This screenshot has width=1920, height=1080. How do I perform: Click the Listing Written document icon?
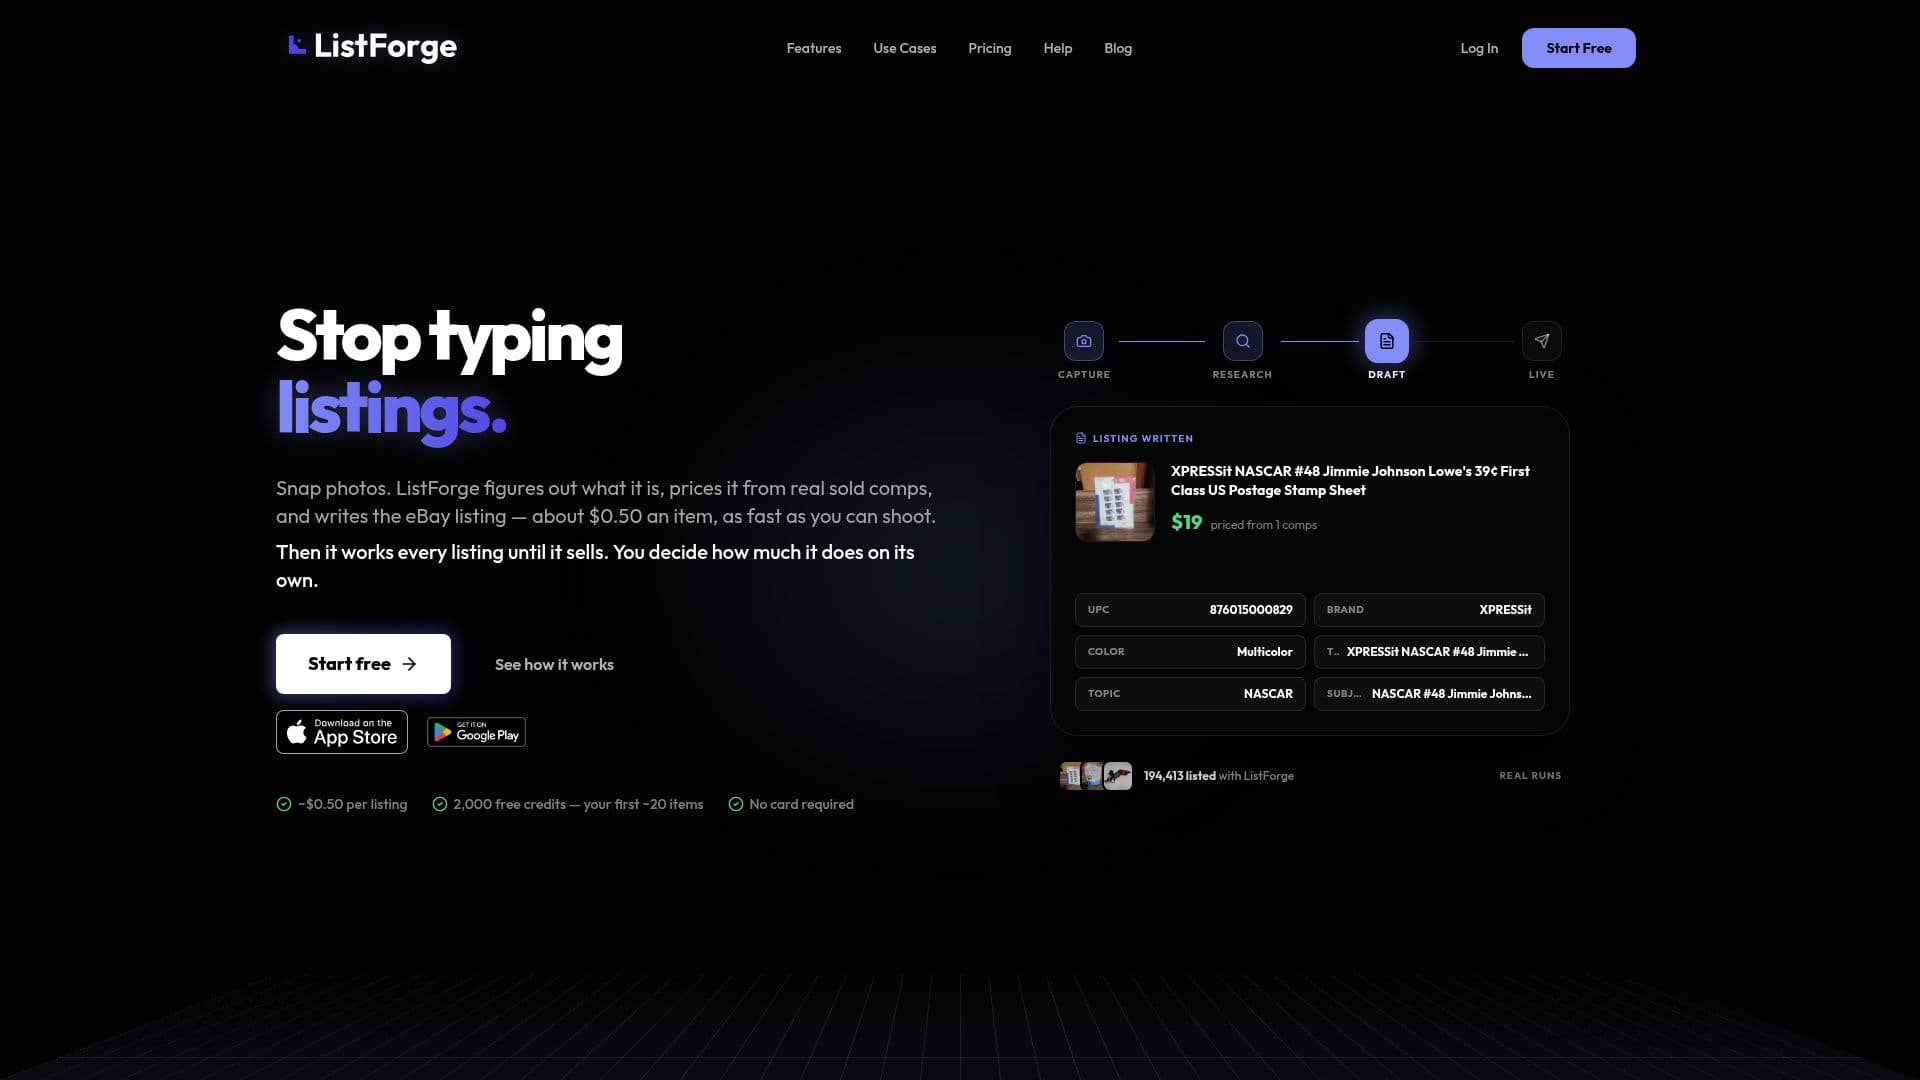1081,438
